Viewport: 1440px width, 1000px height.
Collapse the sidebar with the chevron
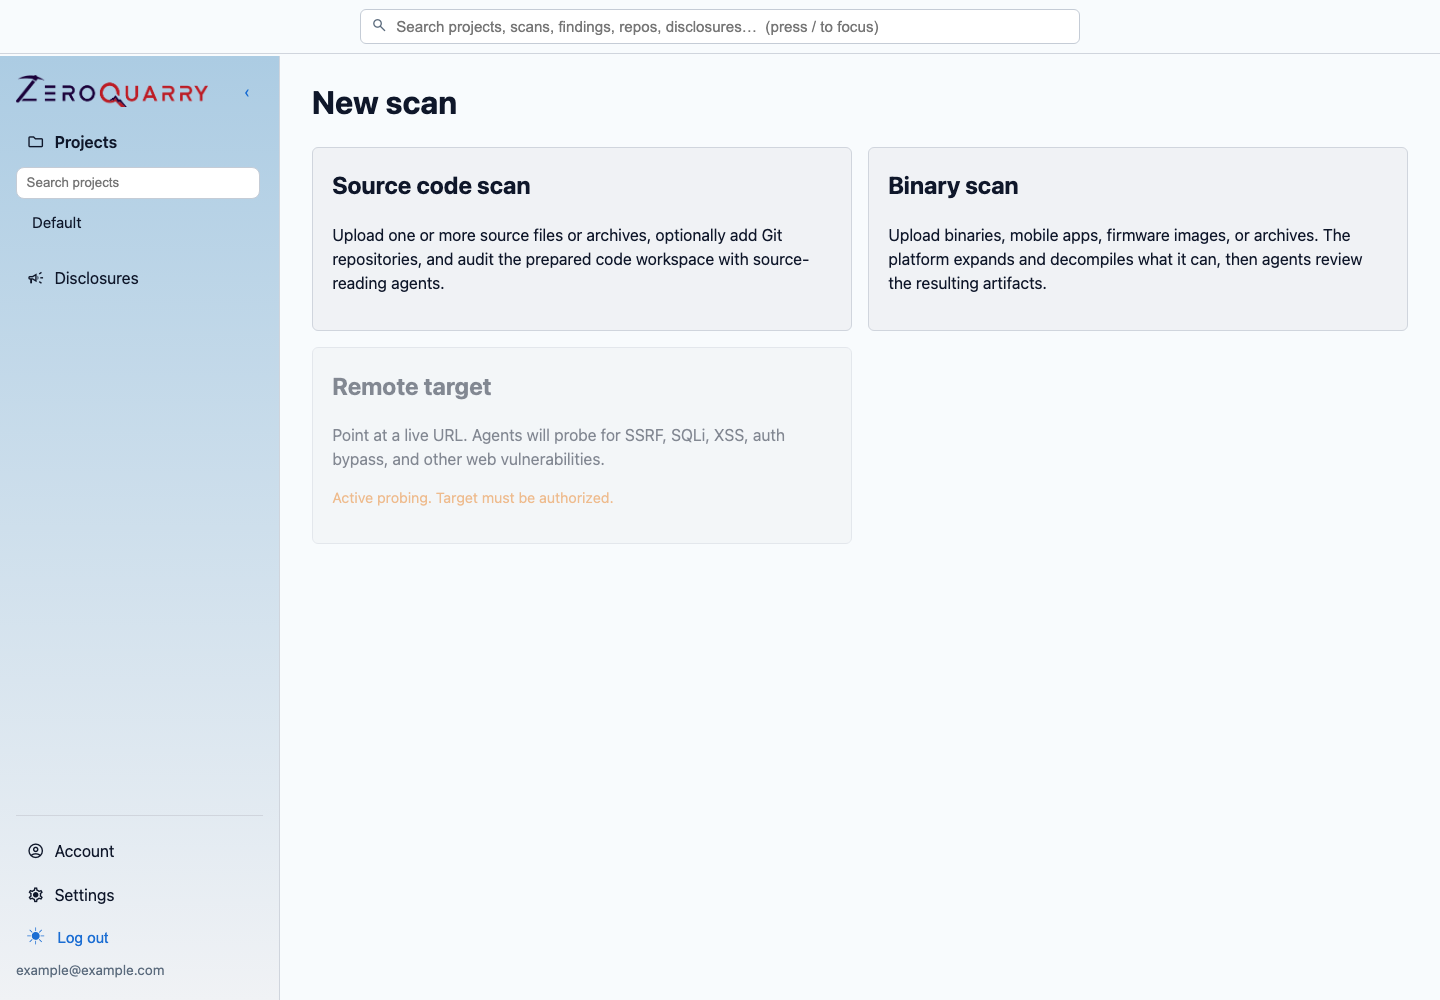(247, 93)
